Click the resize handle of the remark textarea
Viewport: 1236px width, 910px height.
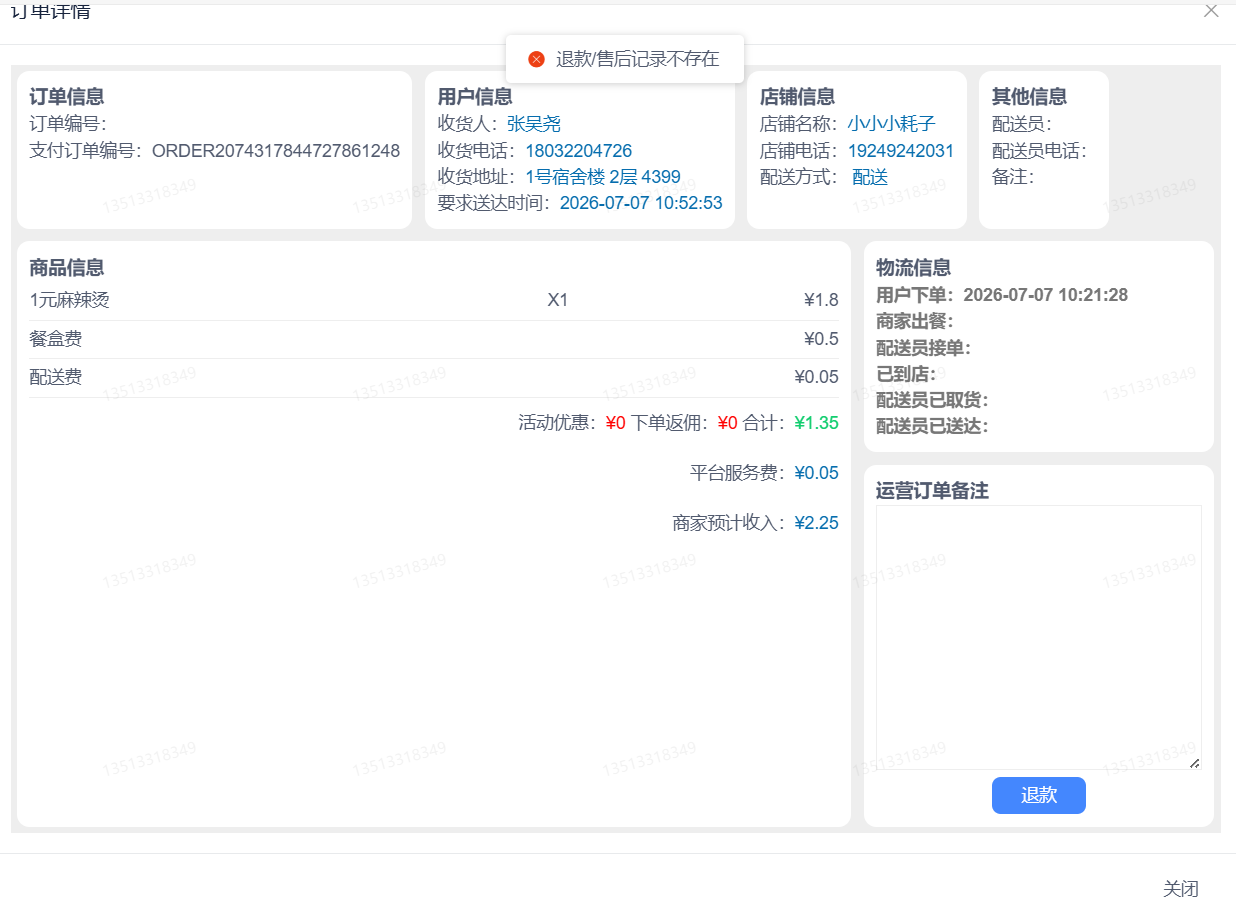pyautogui.click(x=1194, y=763)
